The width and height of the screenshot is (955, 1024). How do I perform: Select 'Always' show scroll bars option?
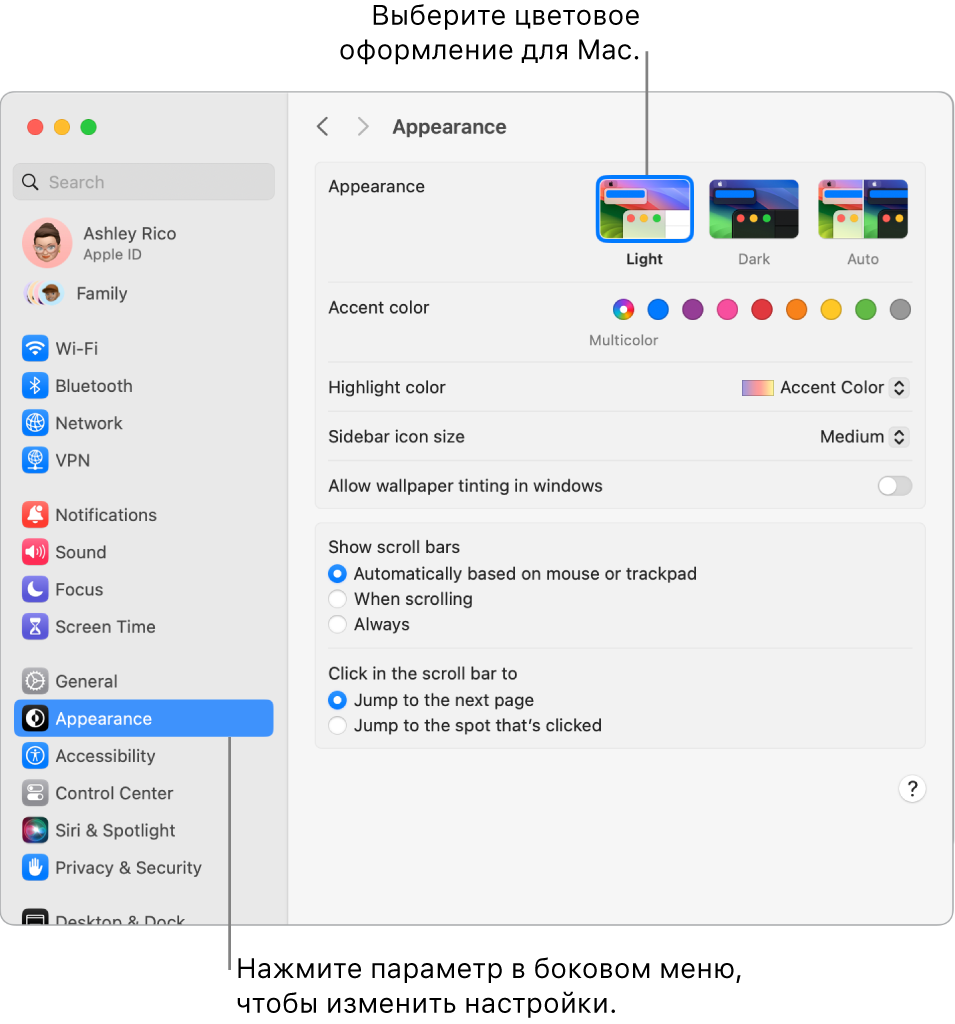(x=337, y=624)
